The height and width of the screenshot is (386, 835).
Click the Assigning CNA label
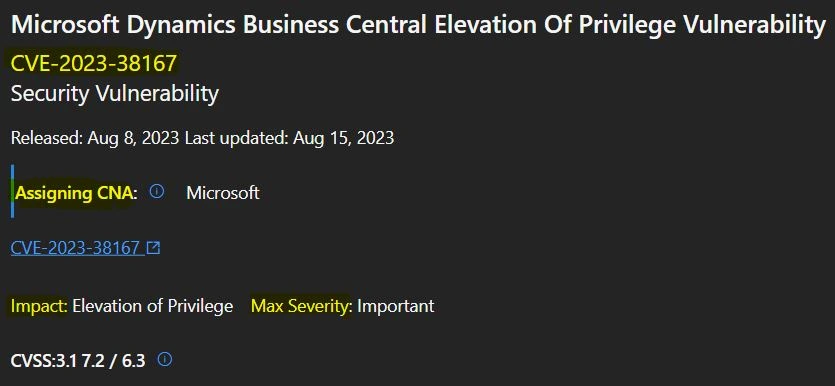76,193
